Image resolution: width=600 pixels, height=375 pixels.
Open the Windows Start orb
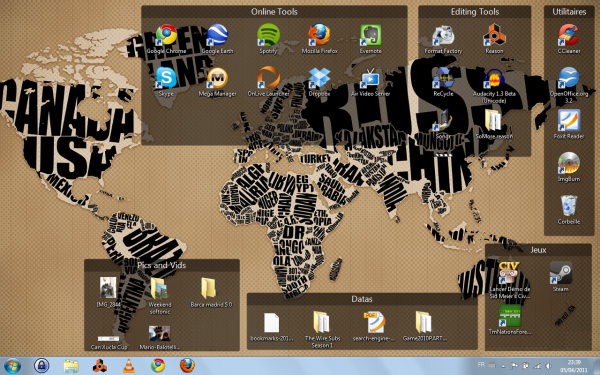pyautogui.click(x=12, y=366)
